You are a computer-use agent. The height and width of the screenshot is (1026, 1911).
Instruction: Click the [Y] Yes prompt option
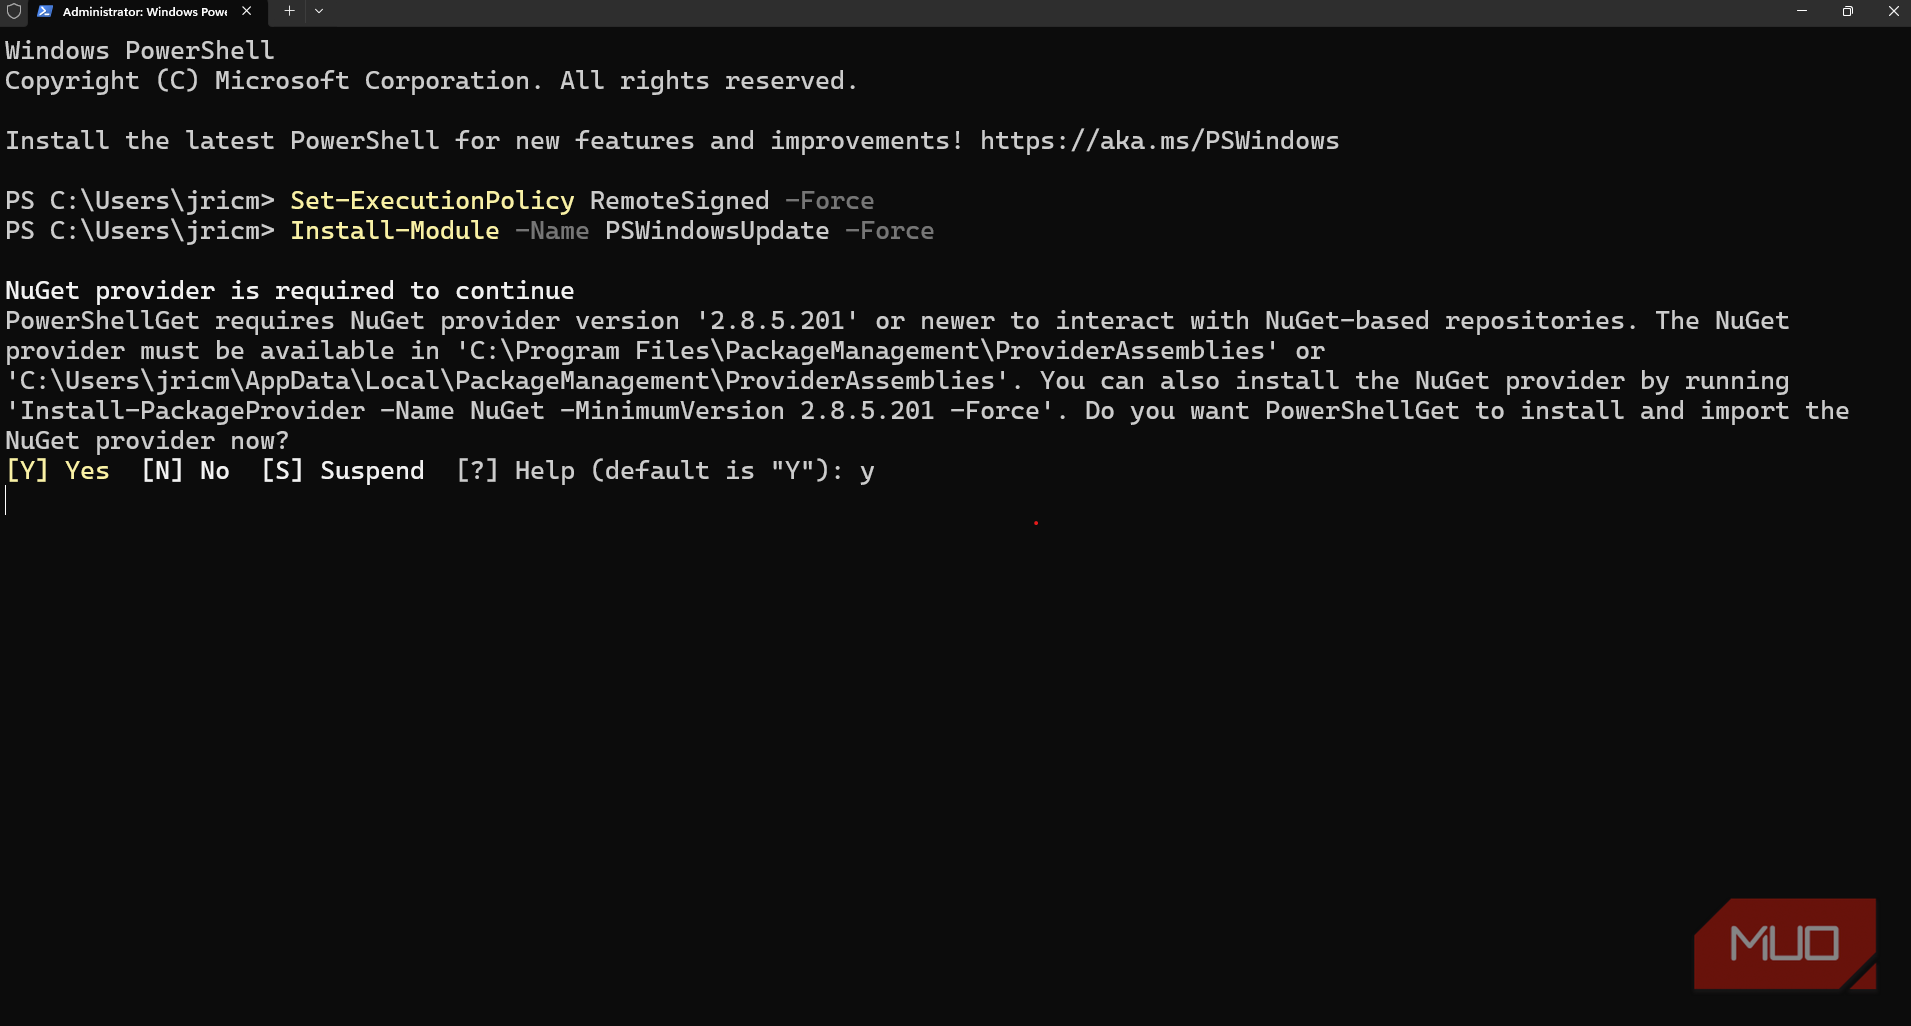tap(58, 471)
